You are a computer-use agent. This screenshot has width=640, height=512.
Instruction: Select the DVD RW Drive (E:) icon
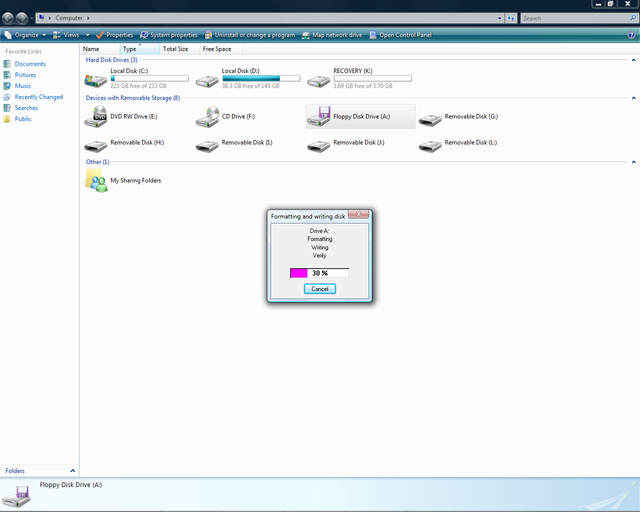(x=97, y=118)
